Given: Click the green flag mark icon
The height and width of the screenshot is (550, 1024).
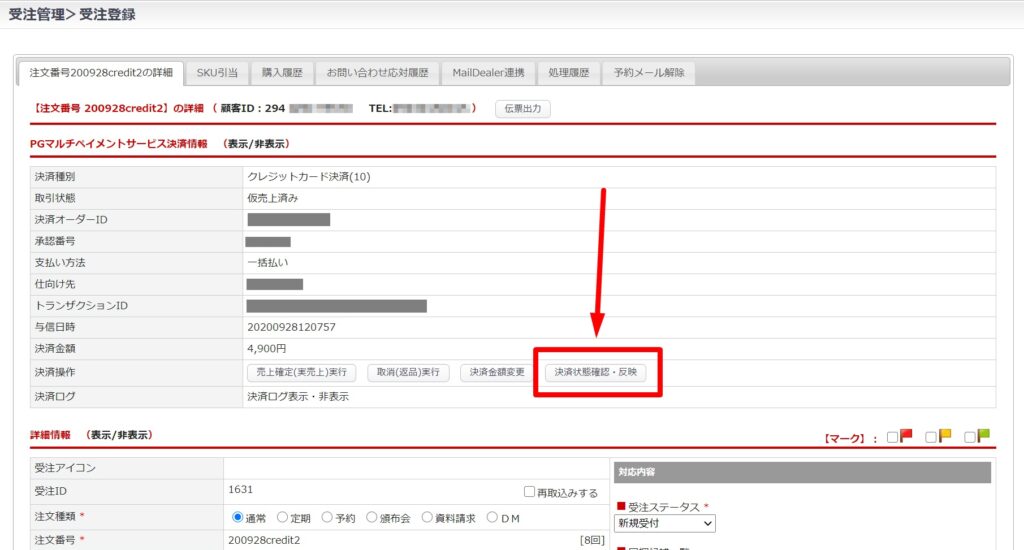Looking at the screenshot, I should 984,436.
